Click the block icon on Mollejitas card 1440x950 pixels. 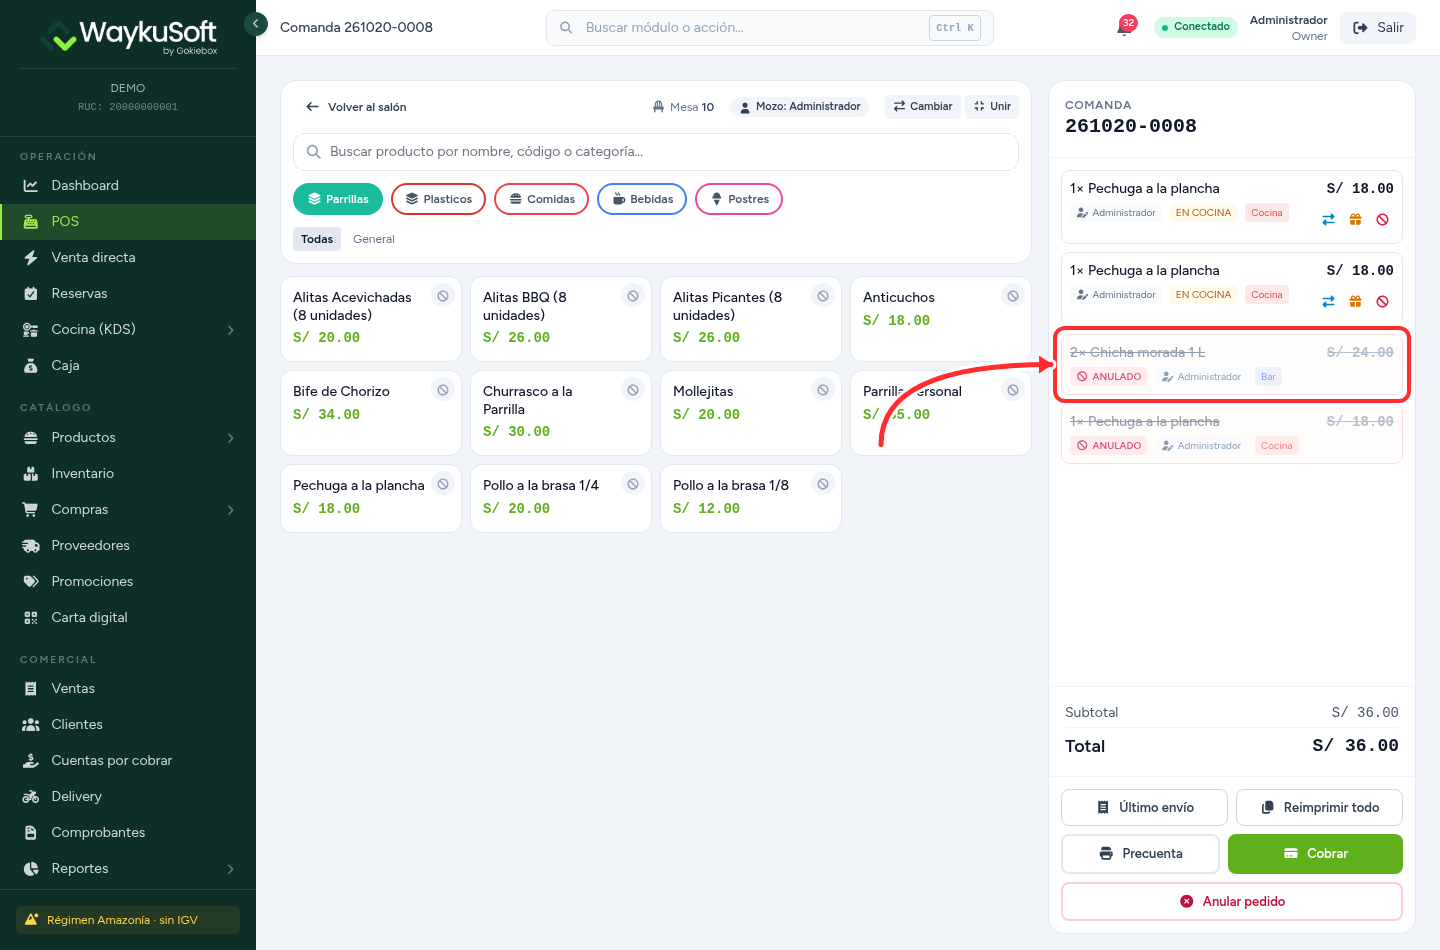[x=823, y=390]
